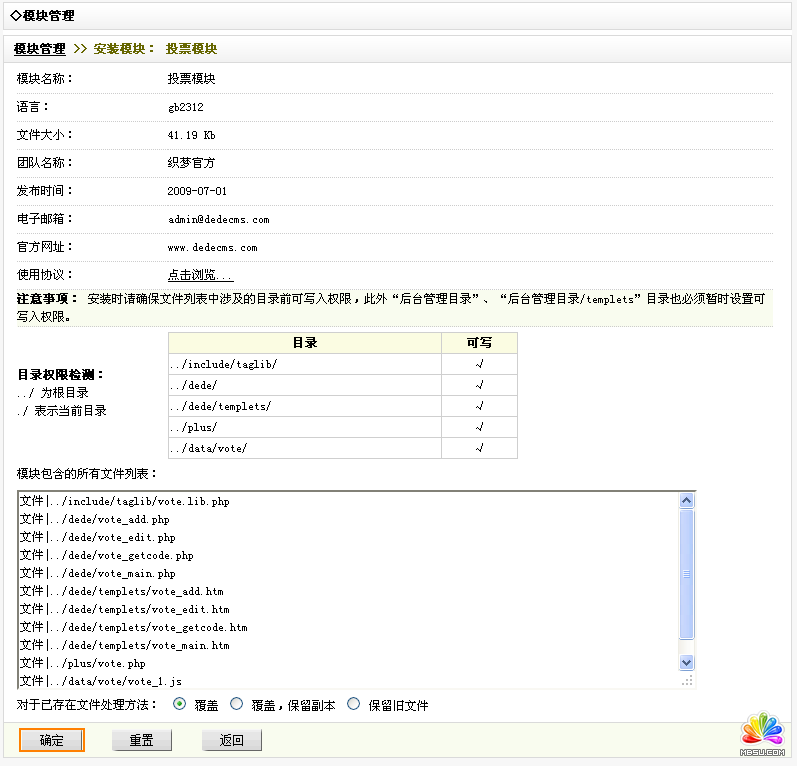
Task: Click the writable checkmark for ../dede/templets/
Action: (x=479, y=406)
